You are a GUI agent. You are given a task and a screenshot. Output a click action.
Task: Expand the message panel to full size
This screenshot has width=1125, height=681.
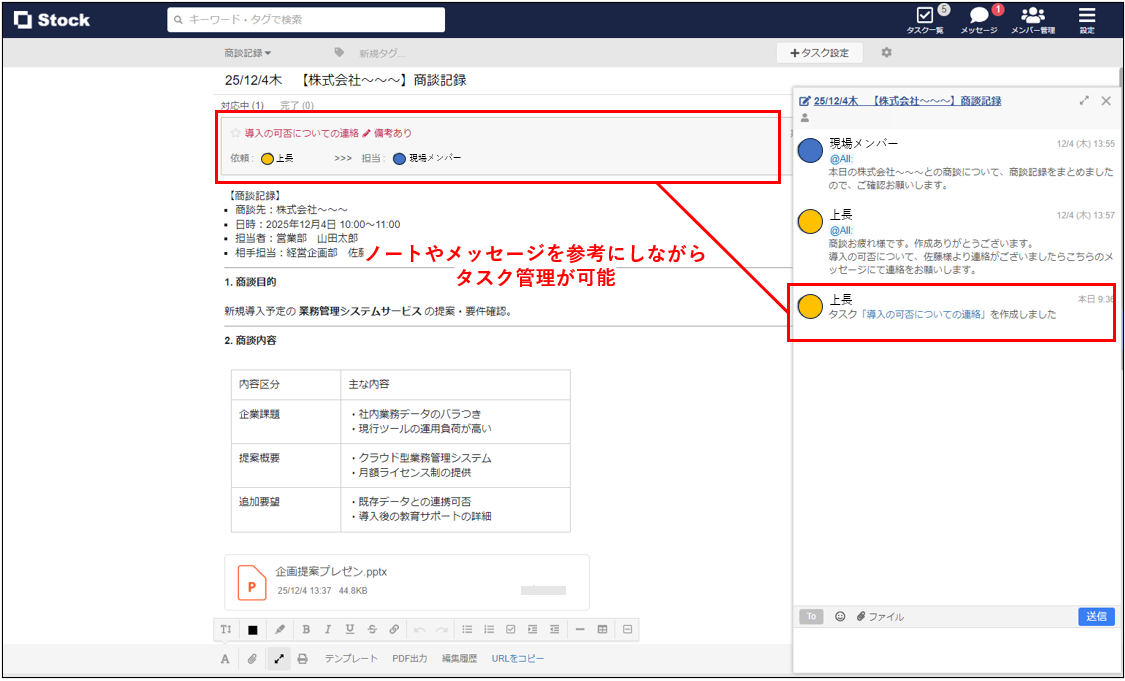pos(1084,100)
